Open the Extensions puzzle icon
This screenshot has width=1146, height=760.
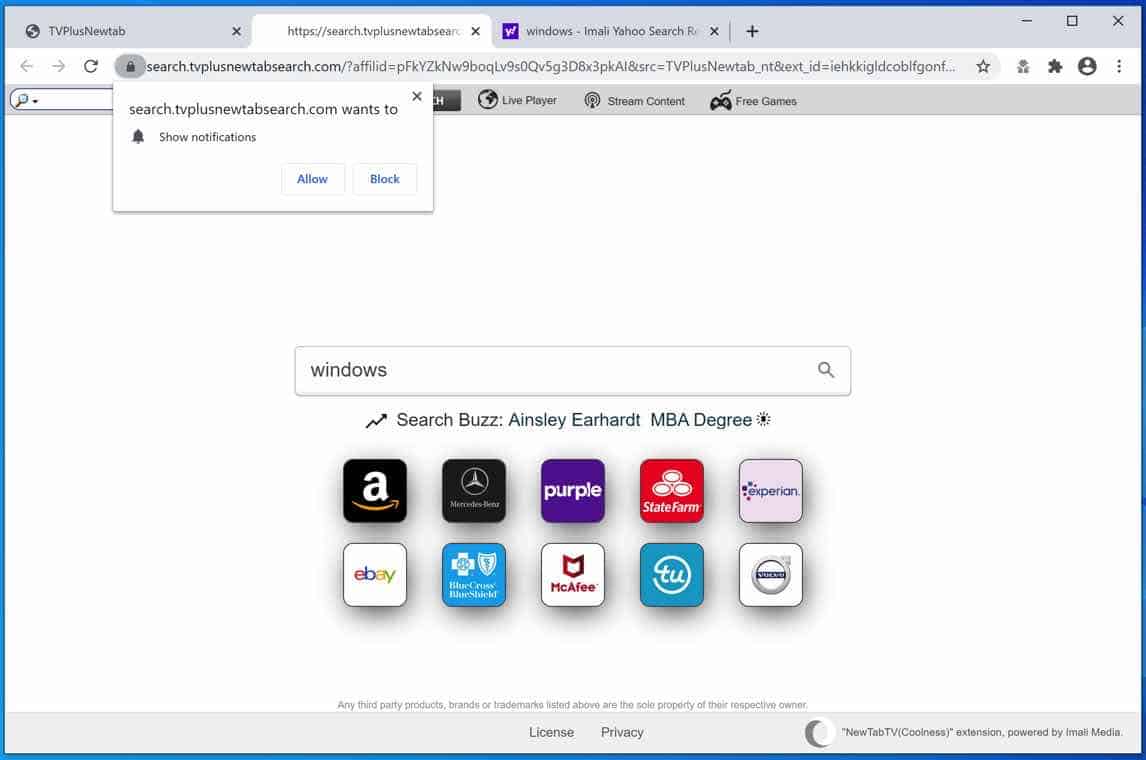coord(1055,66)
